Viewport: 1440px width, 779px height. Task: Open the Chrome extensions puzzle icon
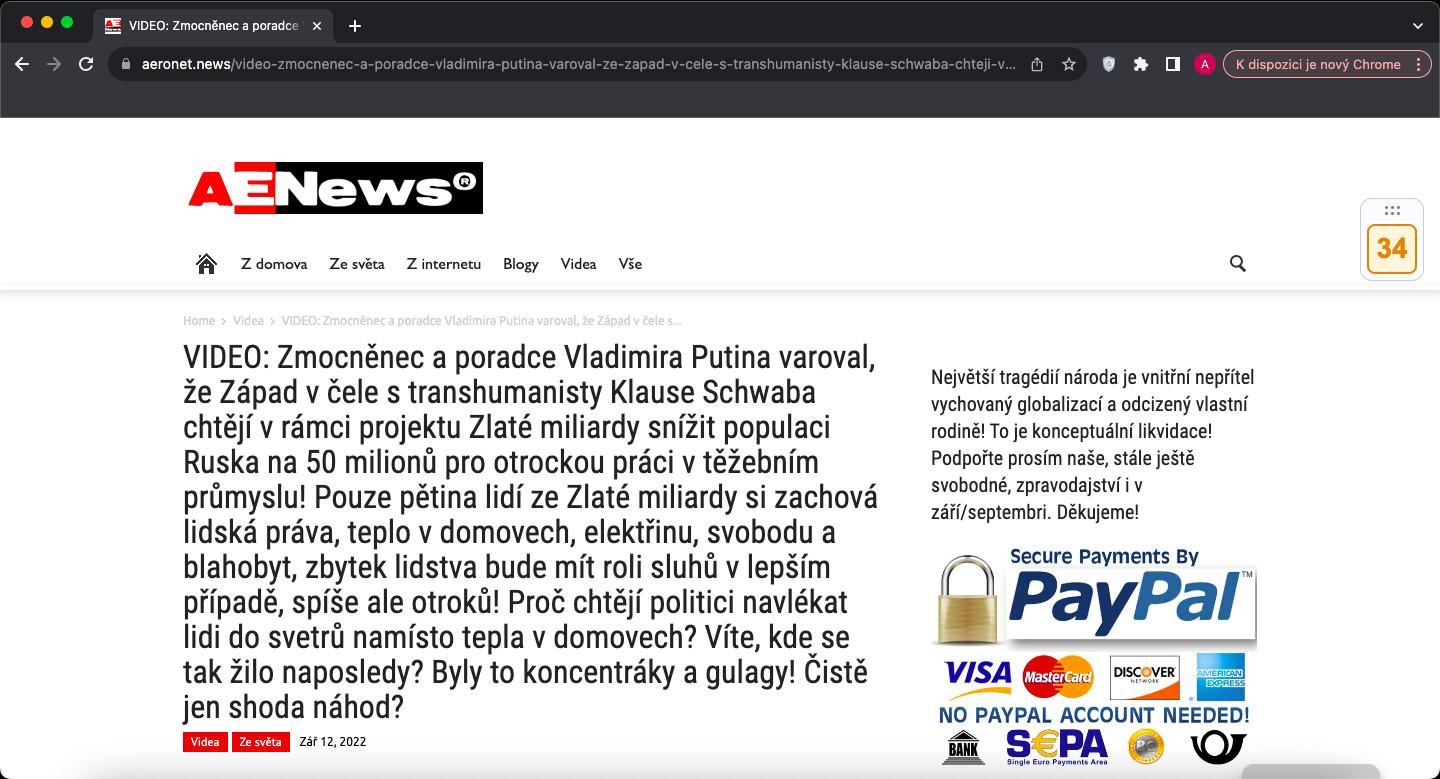coord(1140,64)
